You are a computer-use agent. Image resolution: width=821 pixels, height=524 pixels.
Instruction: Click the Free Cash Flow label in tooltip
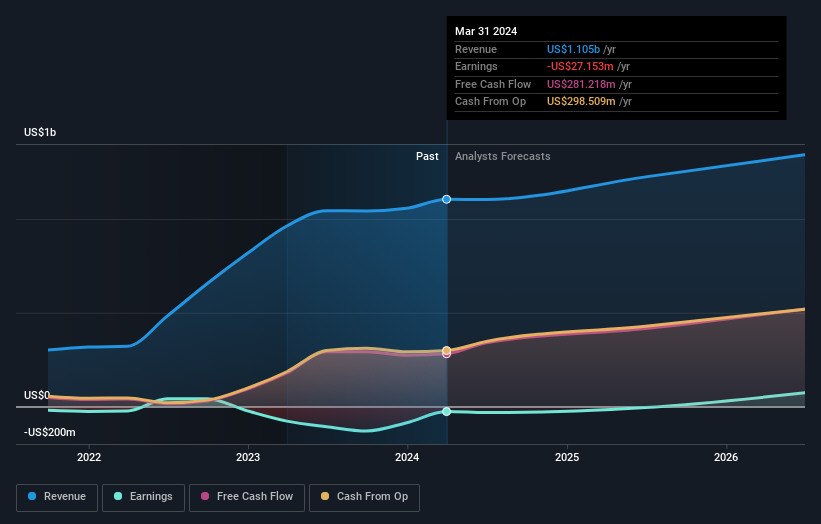[493, 84]
